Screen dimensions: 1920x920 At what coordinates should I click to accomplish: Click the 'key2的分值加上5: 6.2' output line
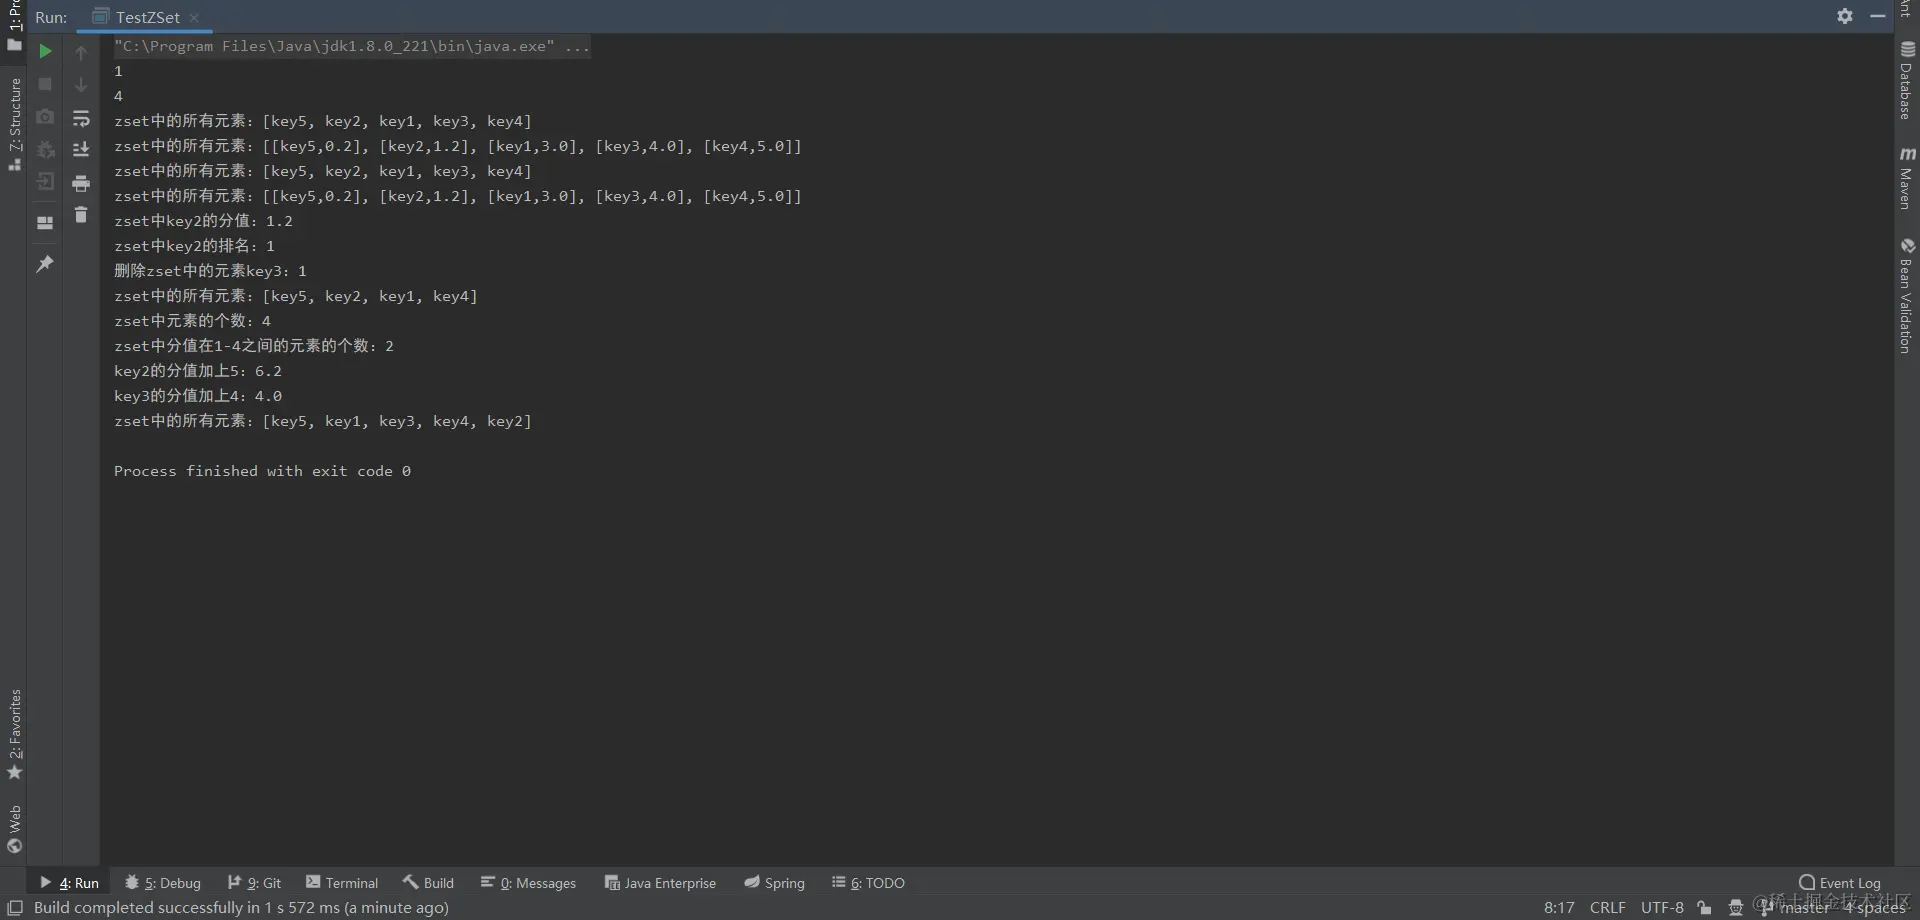[x=198, y=371]
